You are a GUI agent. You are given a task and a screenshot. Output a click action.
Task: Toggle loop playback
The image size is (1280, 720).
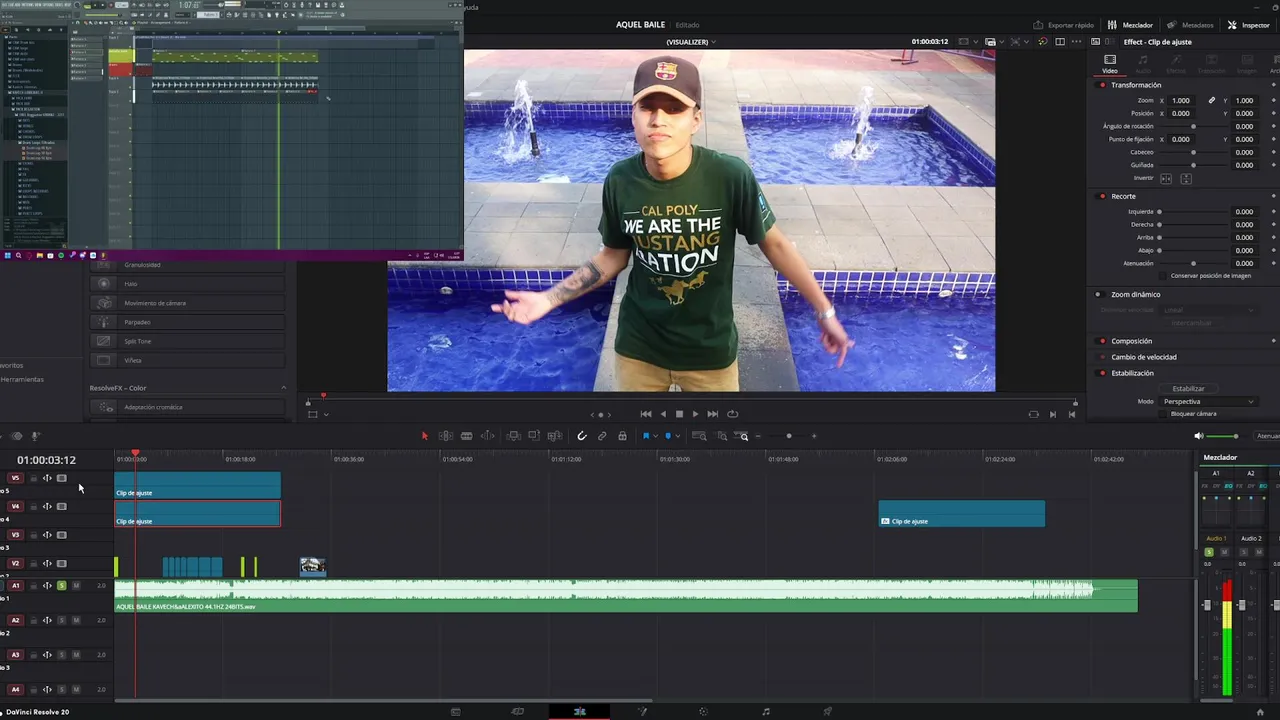[x=732, y=414]
